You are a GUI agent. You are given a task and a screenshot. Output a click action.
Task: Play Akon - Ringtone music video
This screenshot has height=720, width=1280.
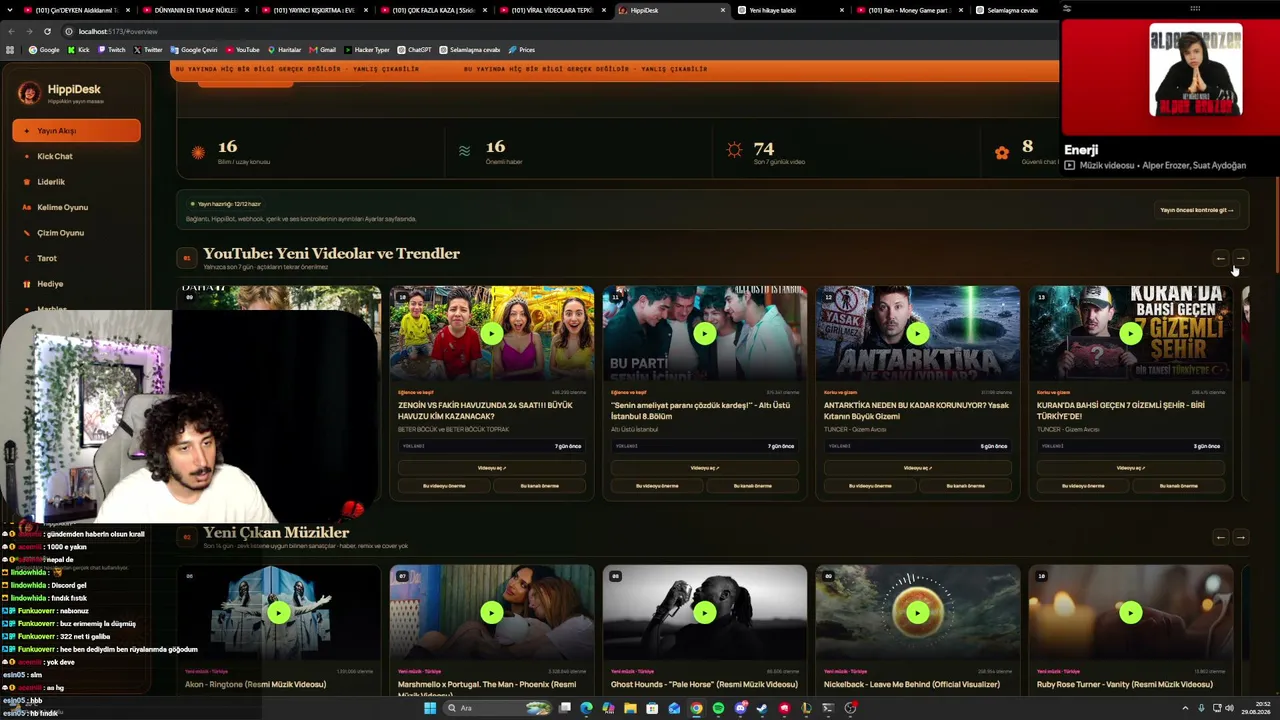coord(278,613)
